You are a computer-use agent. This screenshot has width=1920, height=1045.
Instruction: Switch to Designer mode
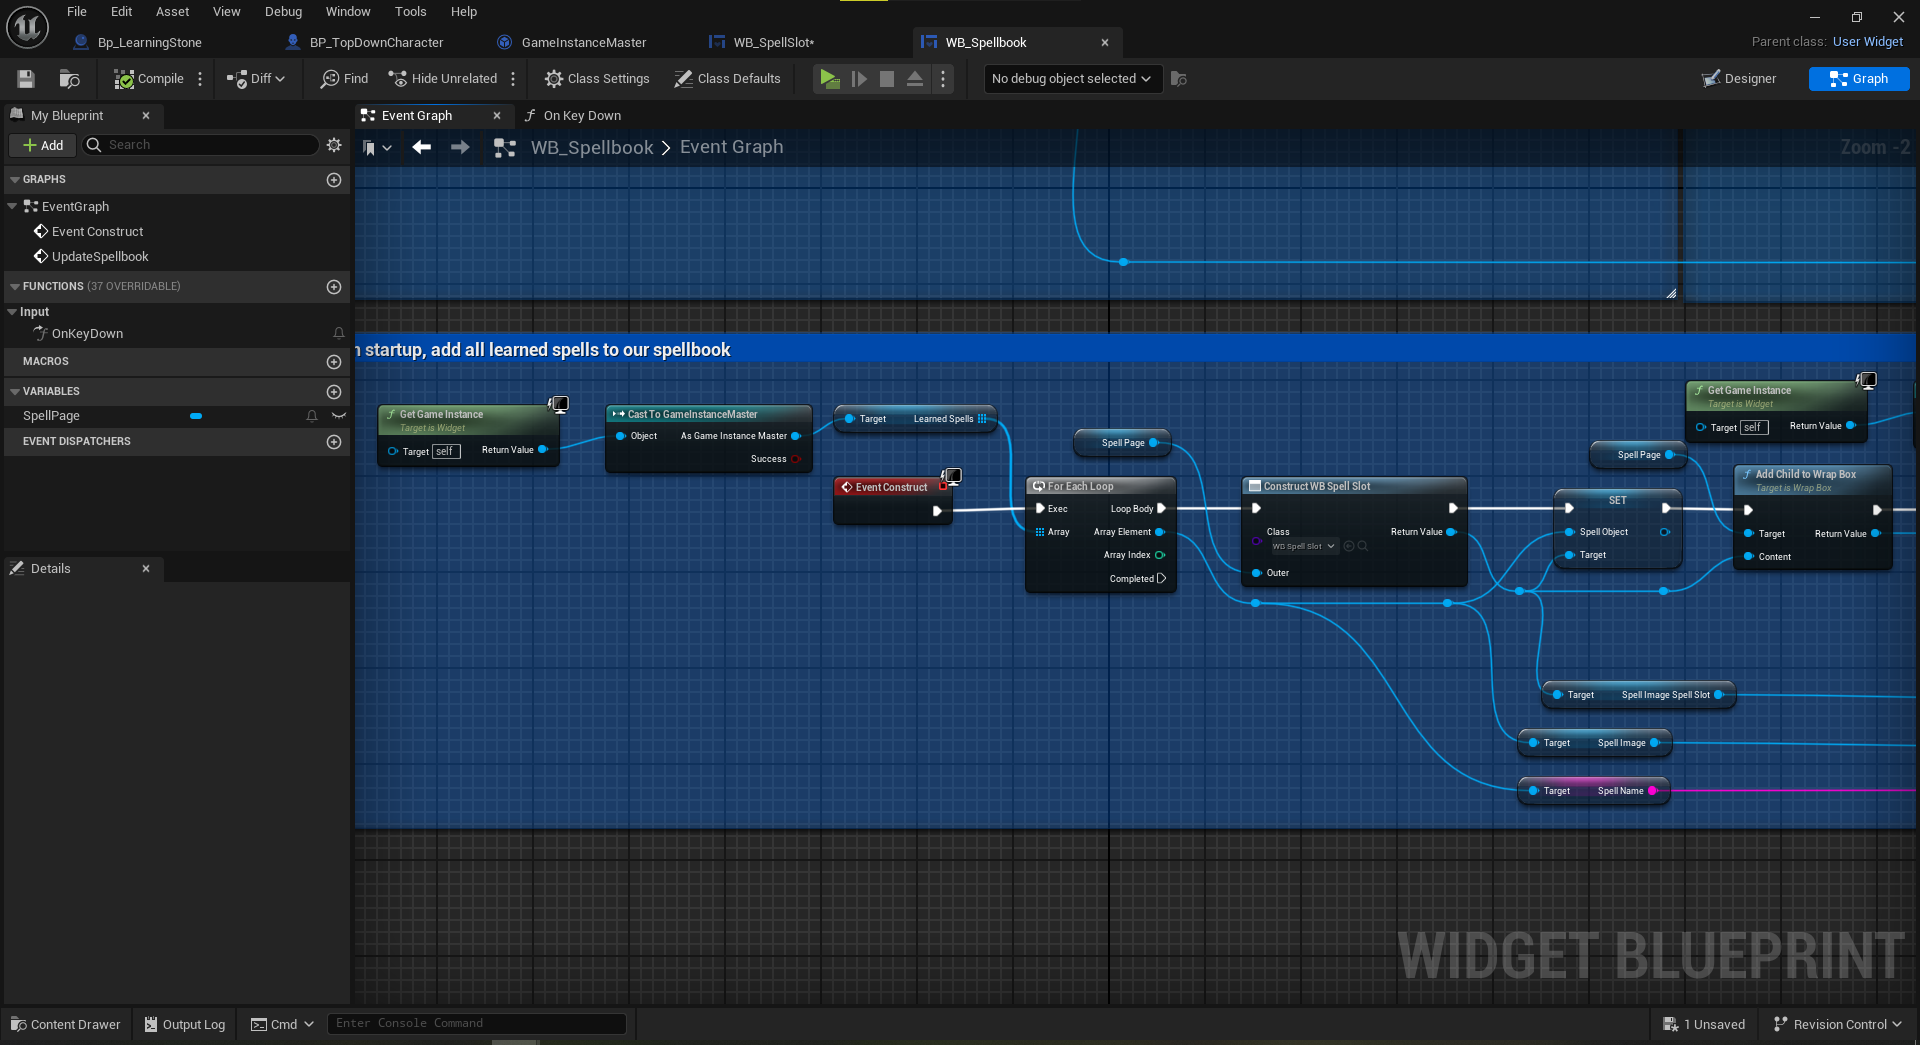1739,79
